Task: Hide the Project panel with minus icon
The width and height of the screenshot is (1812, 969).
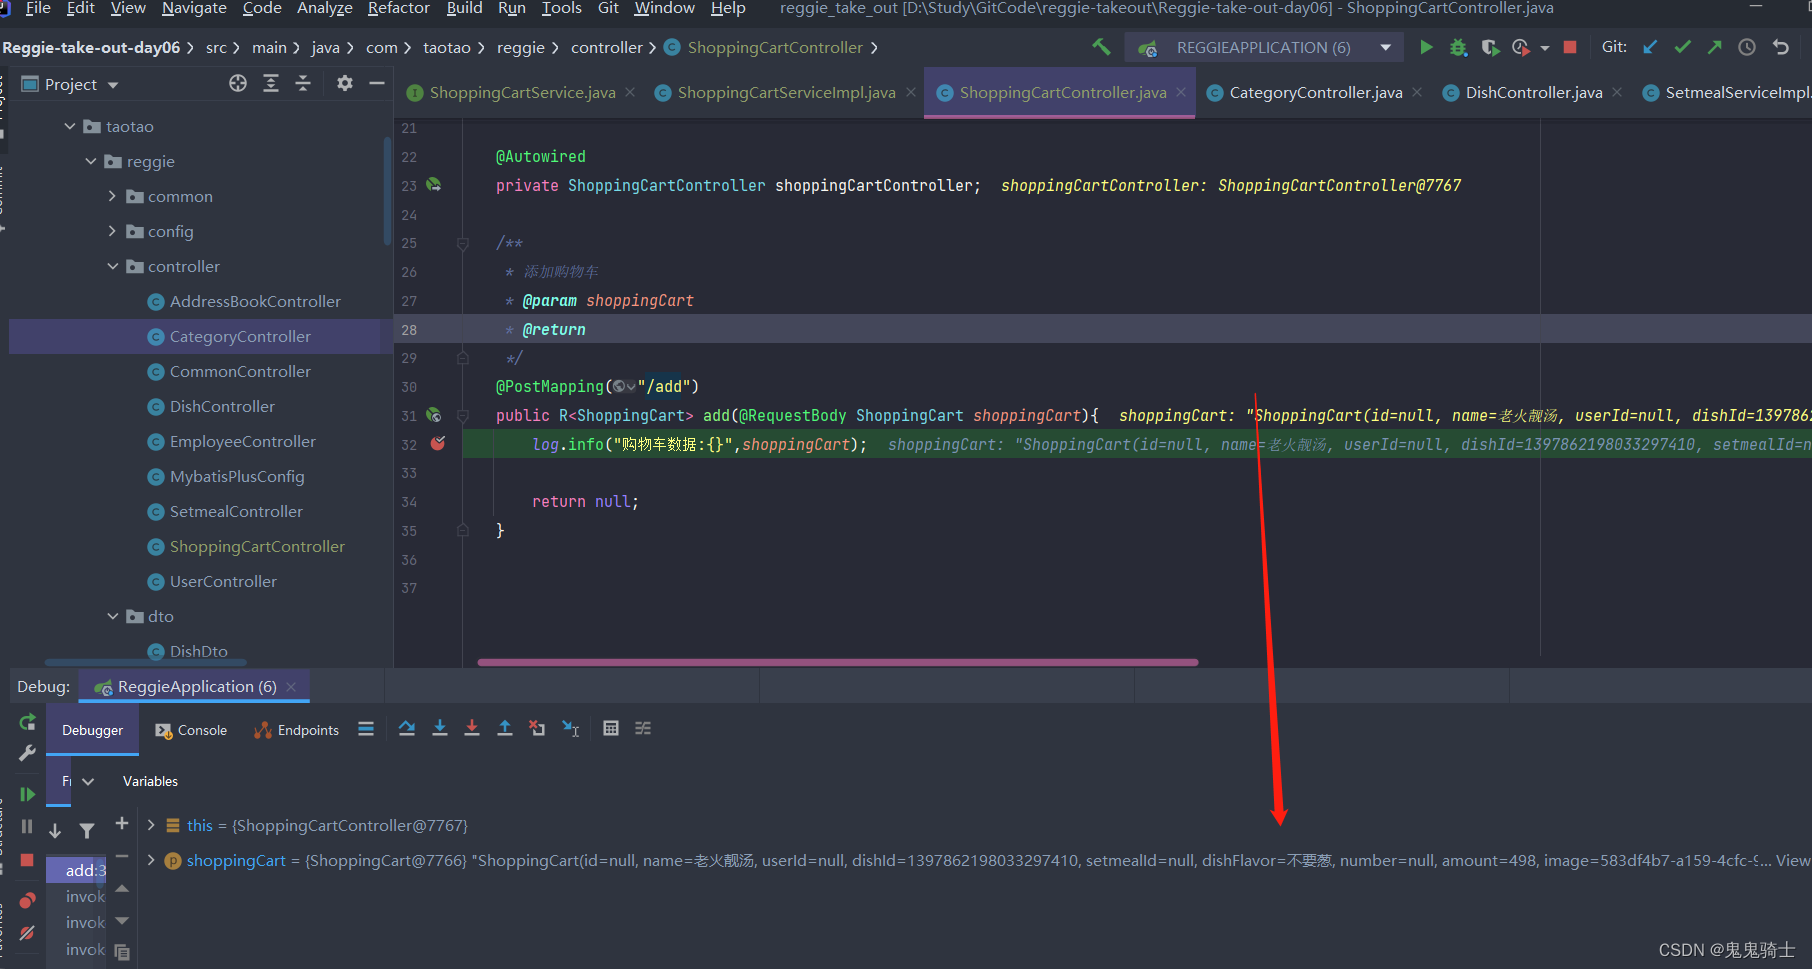Action: click(x=377, y=84)
